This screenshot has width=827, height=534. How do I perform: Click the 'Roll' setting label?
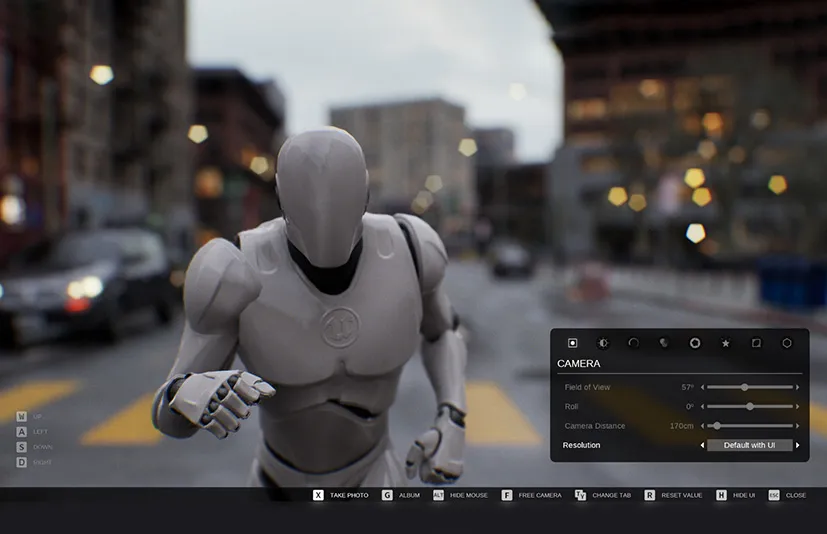tap(571, 406)
